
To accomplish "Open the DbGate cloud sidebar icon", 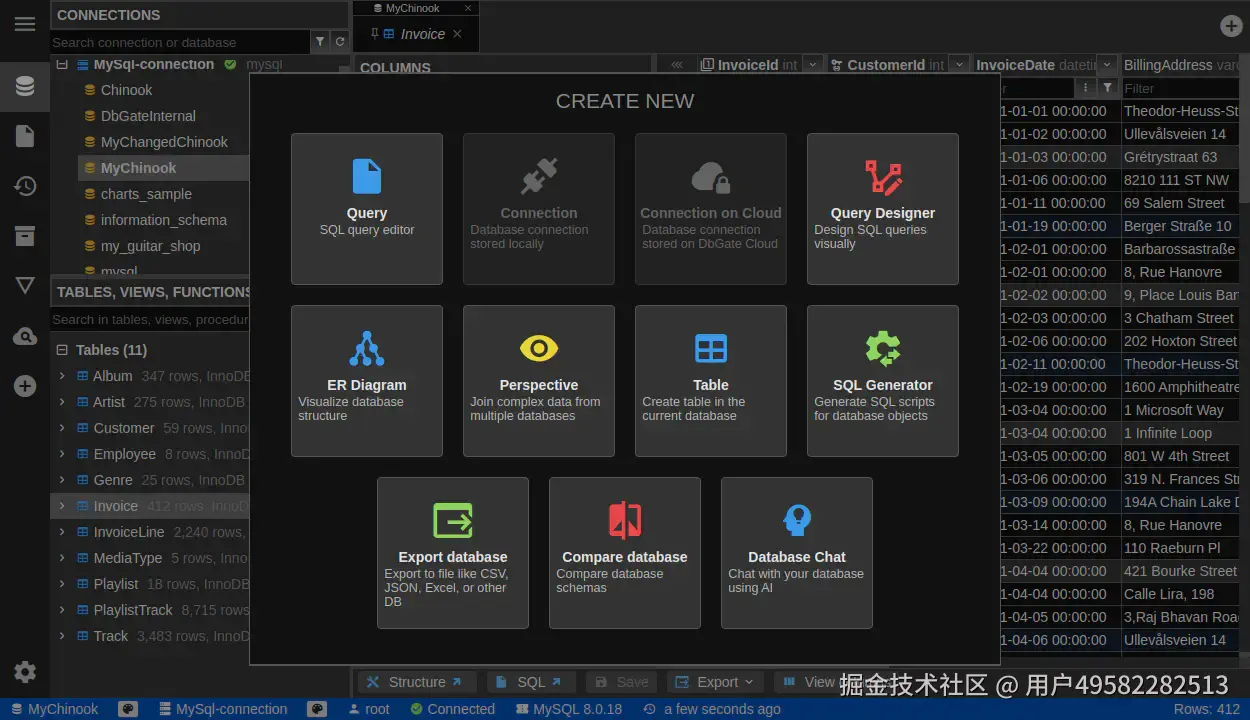I will [25, 337].
